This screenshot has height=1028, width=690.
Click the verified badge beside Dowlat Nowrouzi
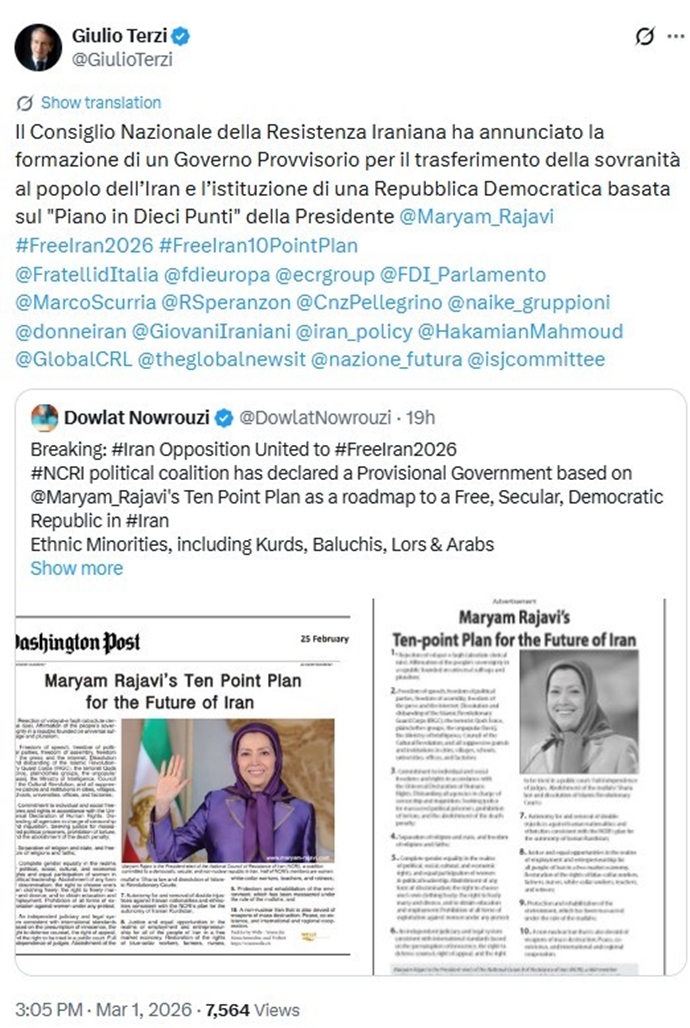pyautogui.click(x=224, y=418)
